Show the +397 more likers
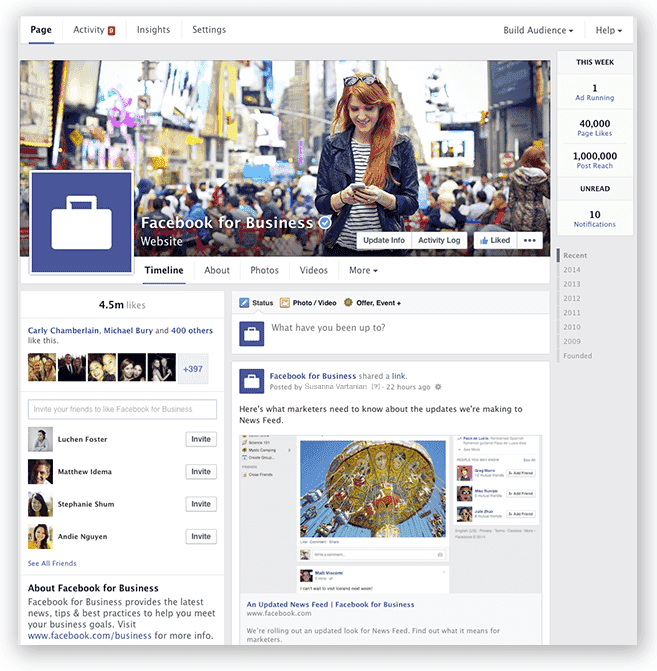Viewport: 657px width, 671px height. pos(193,368)
